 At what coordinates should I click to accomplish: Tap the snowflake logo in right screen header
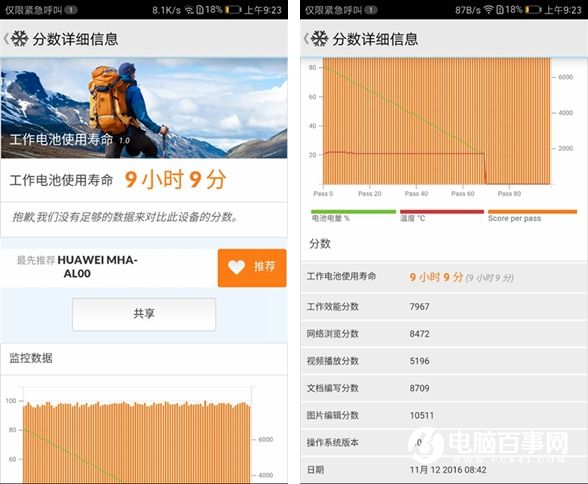[x=320, y=39]
